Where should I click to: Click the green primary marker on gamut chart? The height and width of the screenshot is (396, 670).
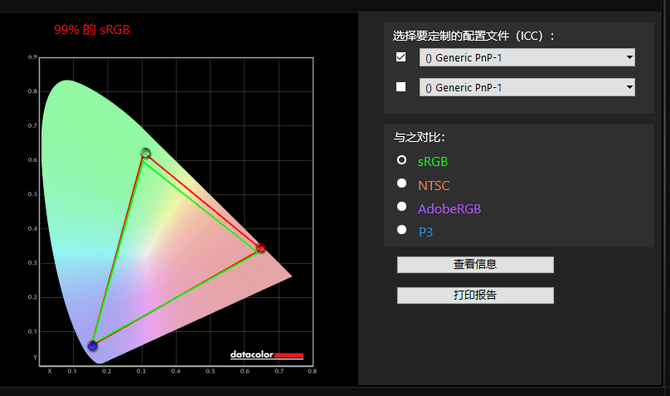146,153
